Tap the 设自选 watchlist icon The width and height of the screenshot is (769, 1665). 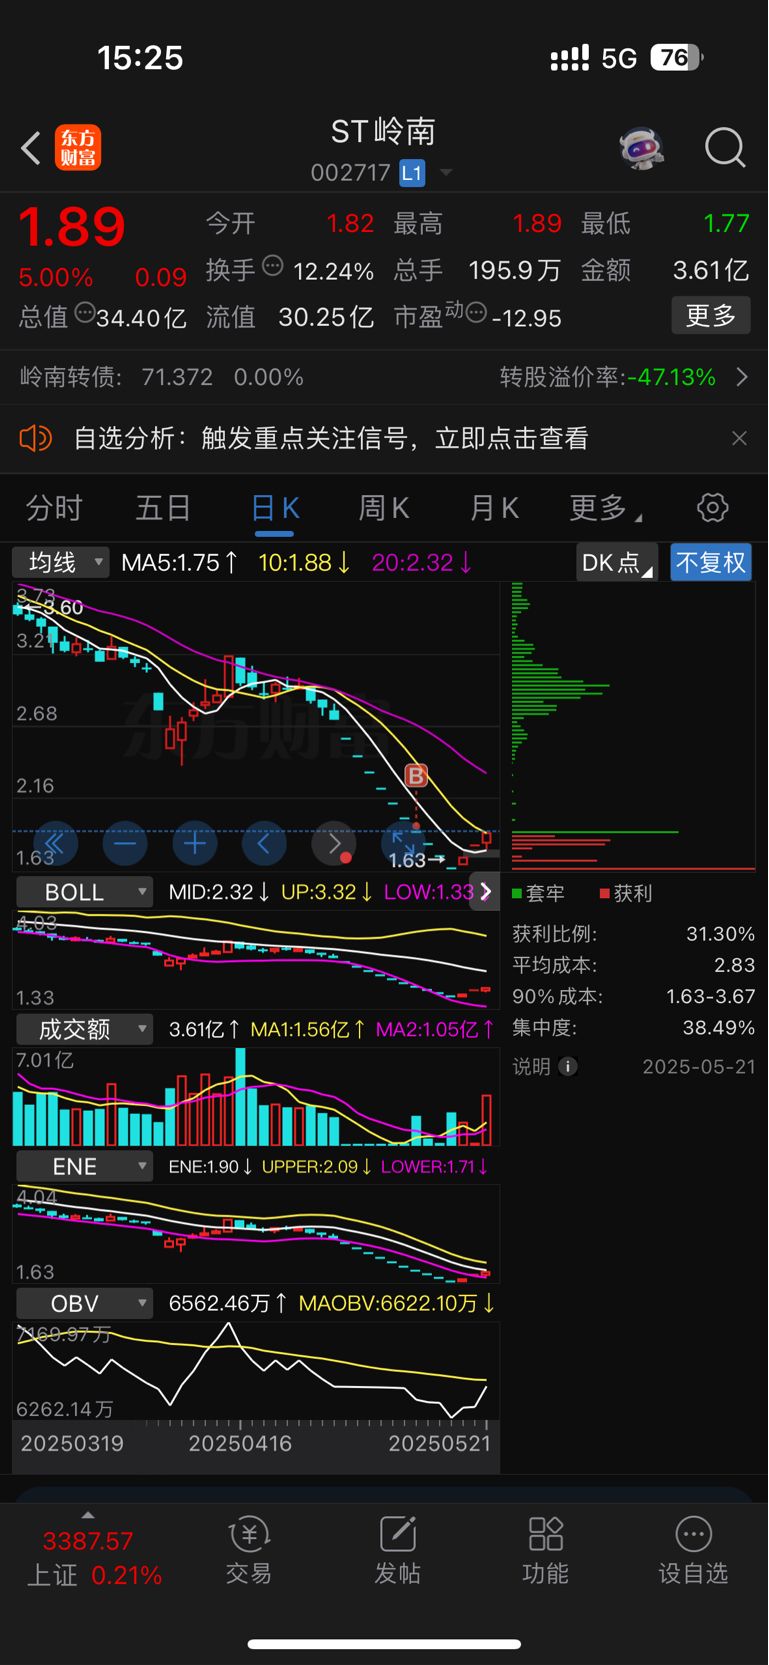pos(693,1550)
